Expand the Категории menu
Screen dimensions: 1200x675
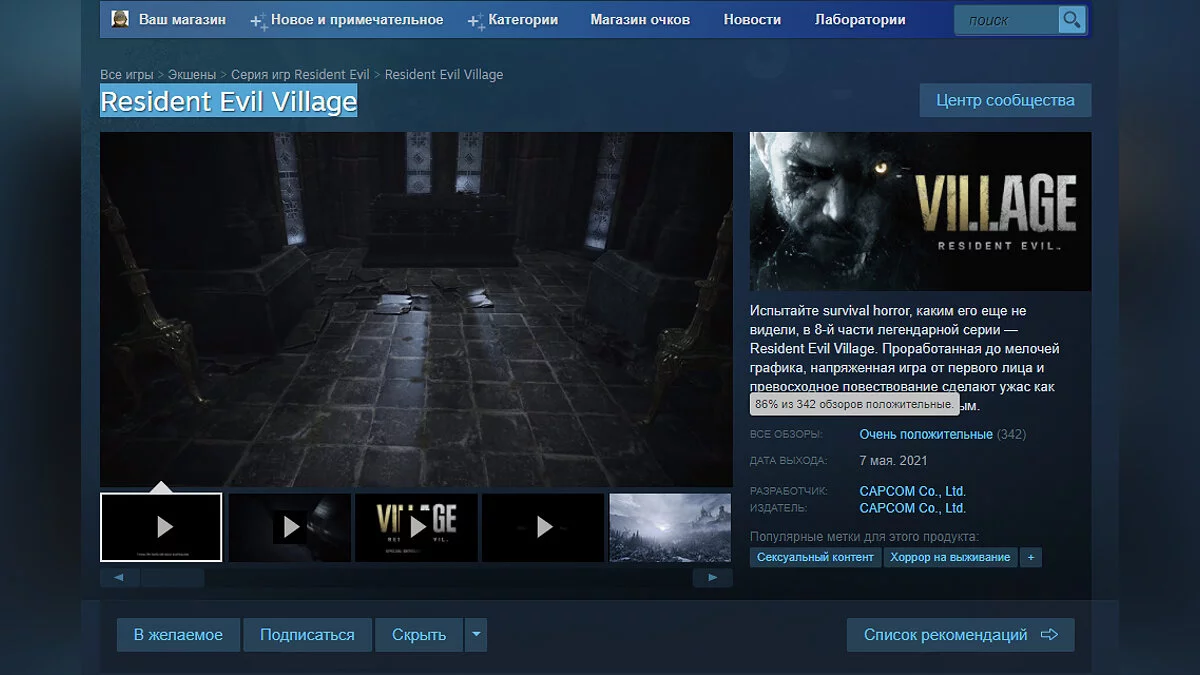tap(514, 20)
